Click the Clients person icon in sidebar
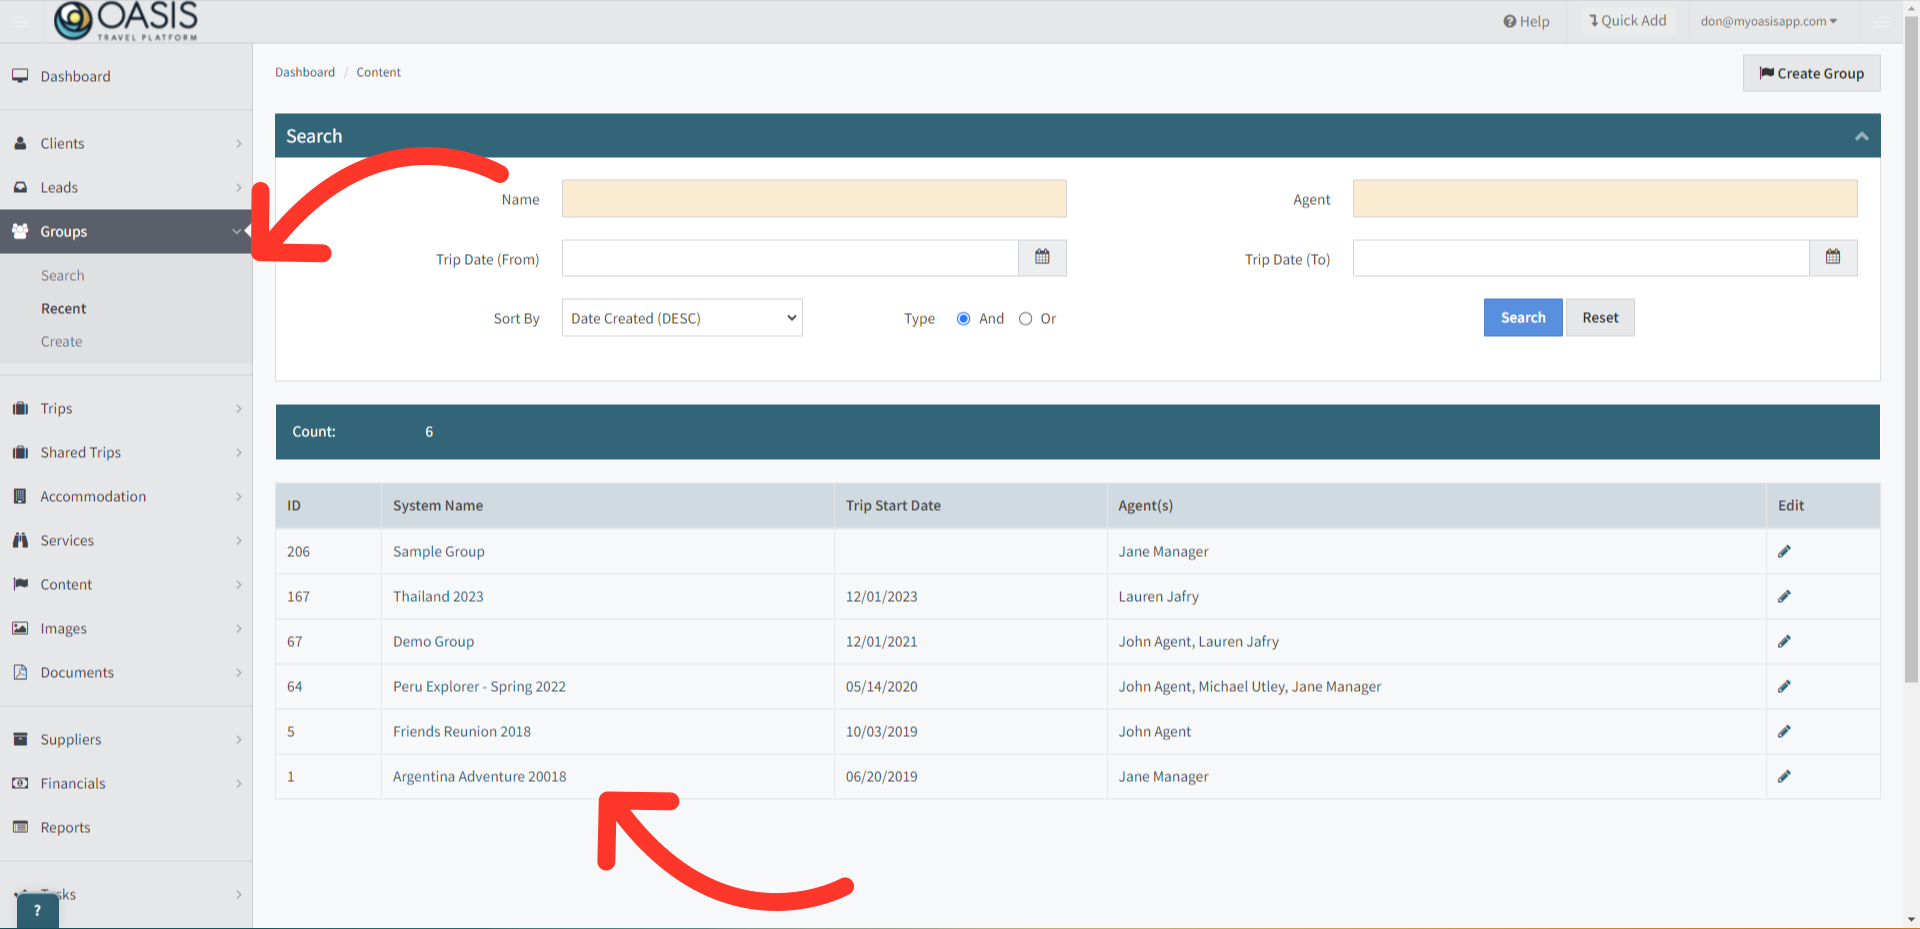The image size is (1920, 929). [21, 143]
